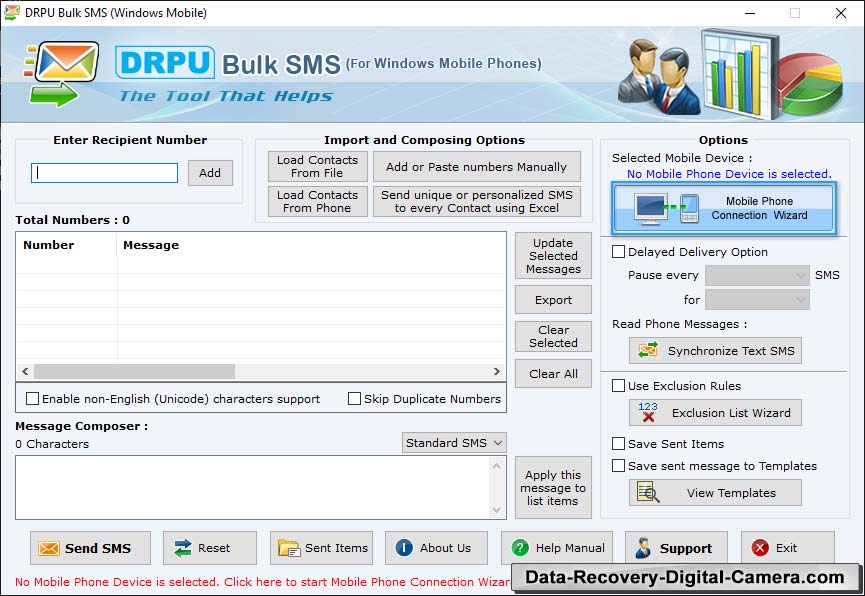Click inside the Message Composer text area
The width and height of the screenshot is (865, 596).
tap(253, 487)
